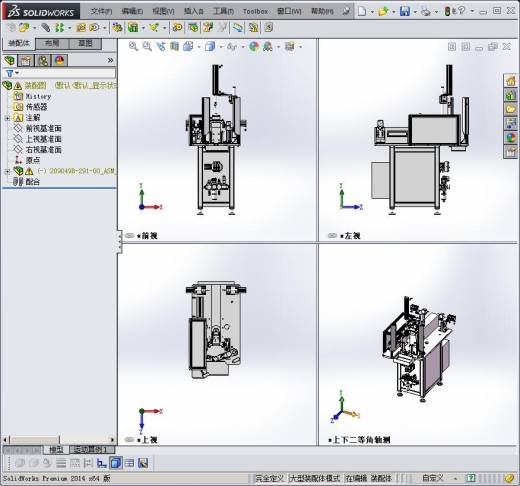Image resolution: width=520 pixels, height=486 pixels.
Task: Switch to the 装配体 (Assembly) tab
Action: (19, 43)
